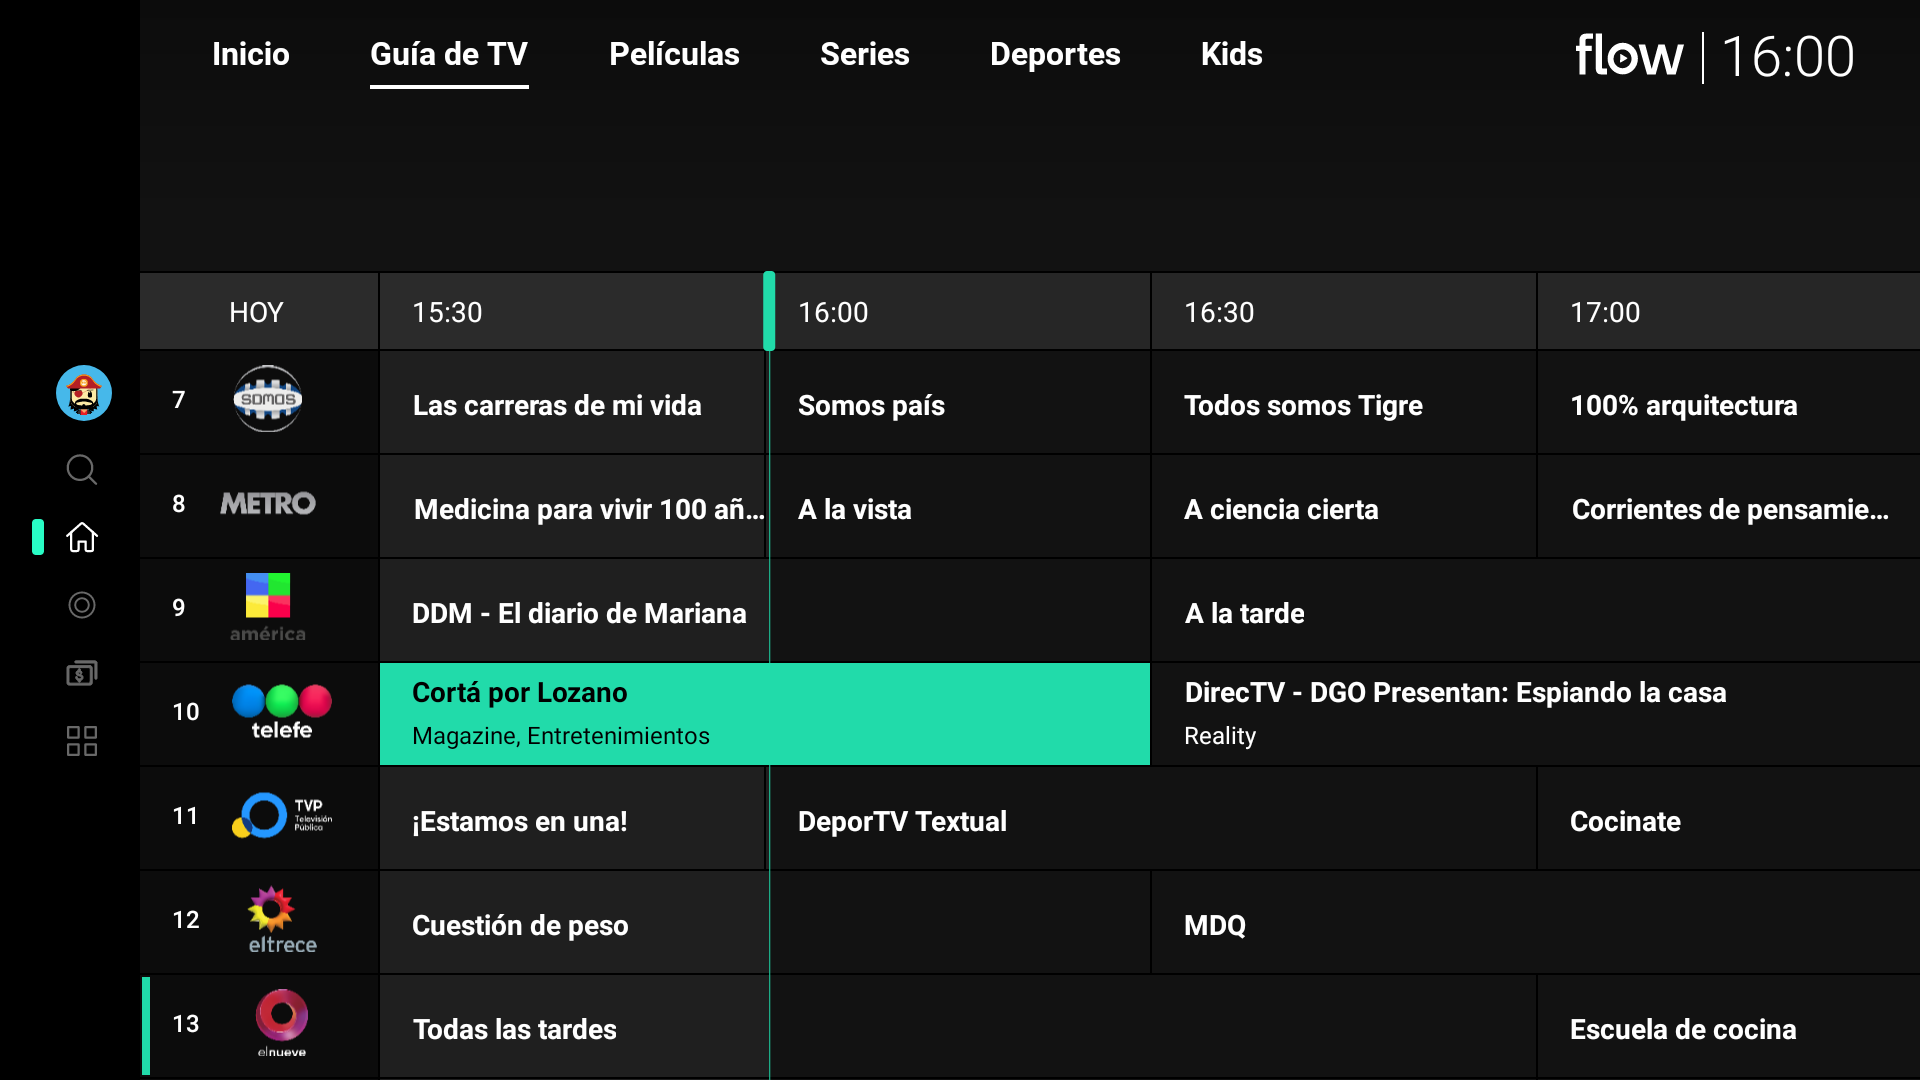Select the Cortá por Lozano program

(764, 713)
